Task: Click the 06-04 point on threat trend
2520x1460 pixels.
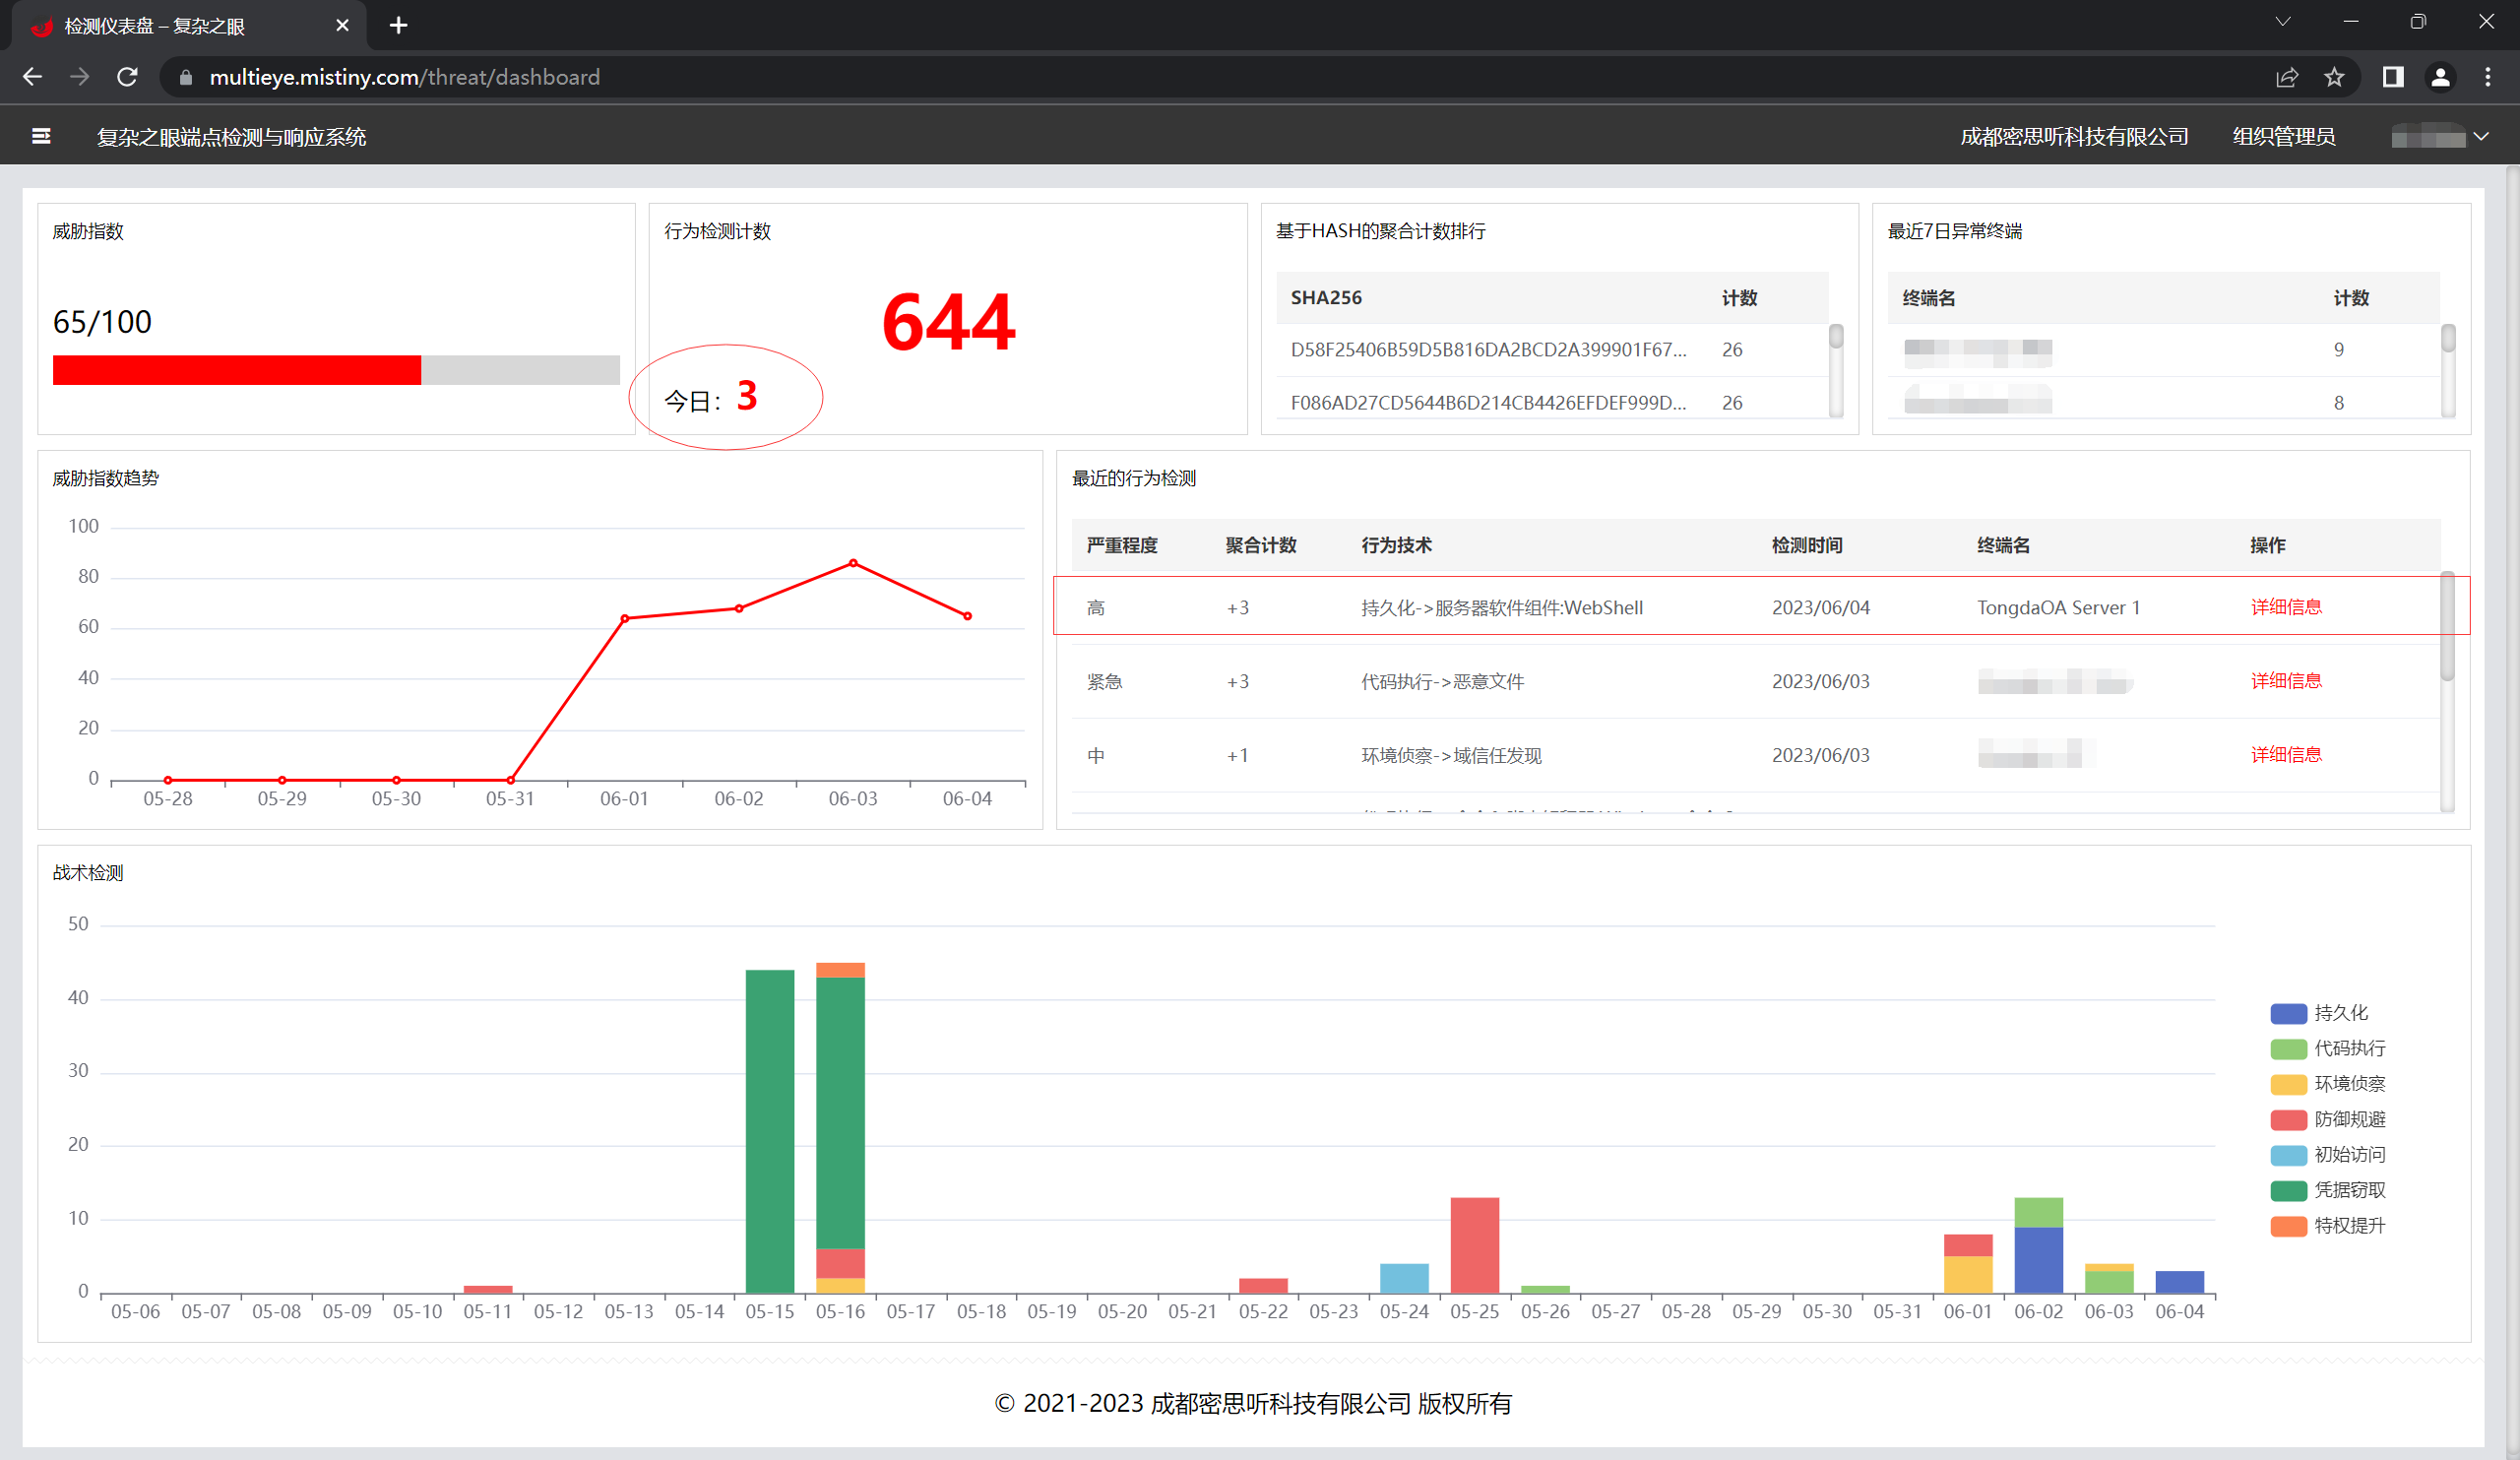Action: point(967,616)
